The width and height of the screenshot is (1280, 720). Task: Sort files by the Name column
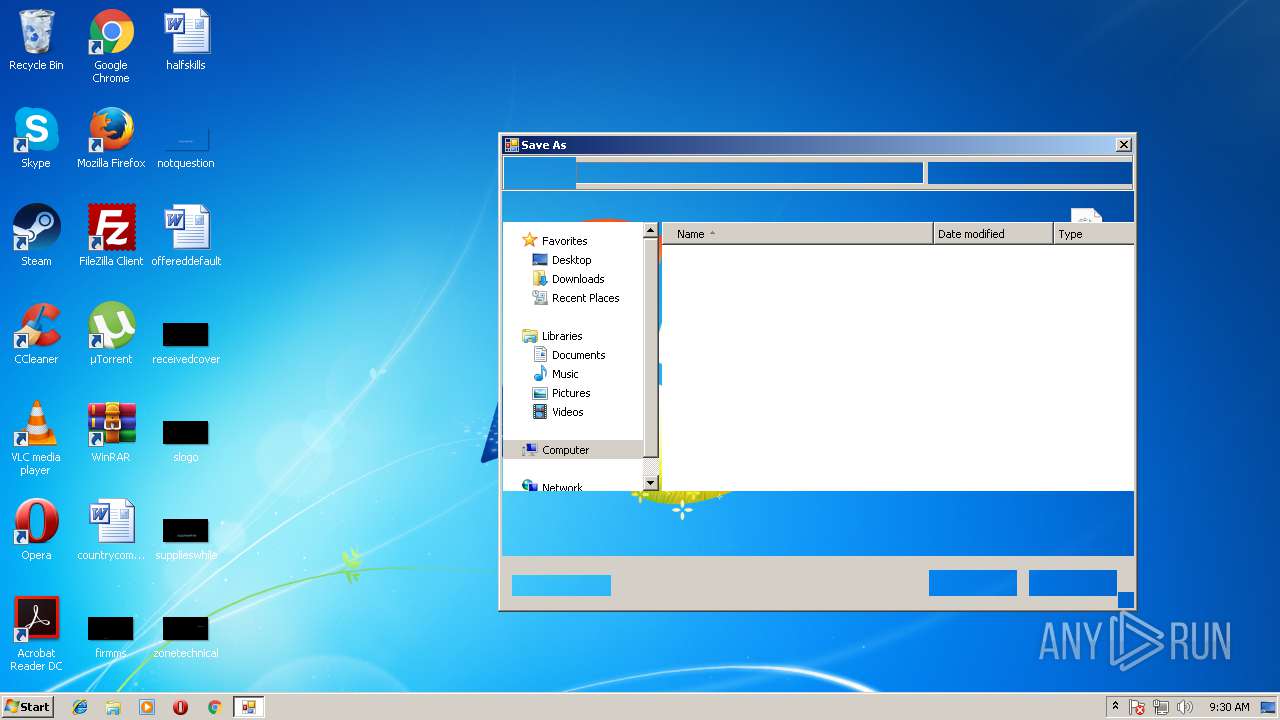797,234
